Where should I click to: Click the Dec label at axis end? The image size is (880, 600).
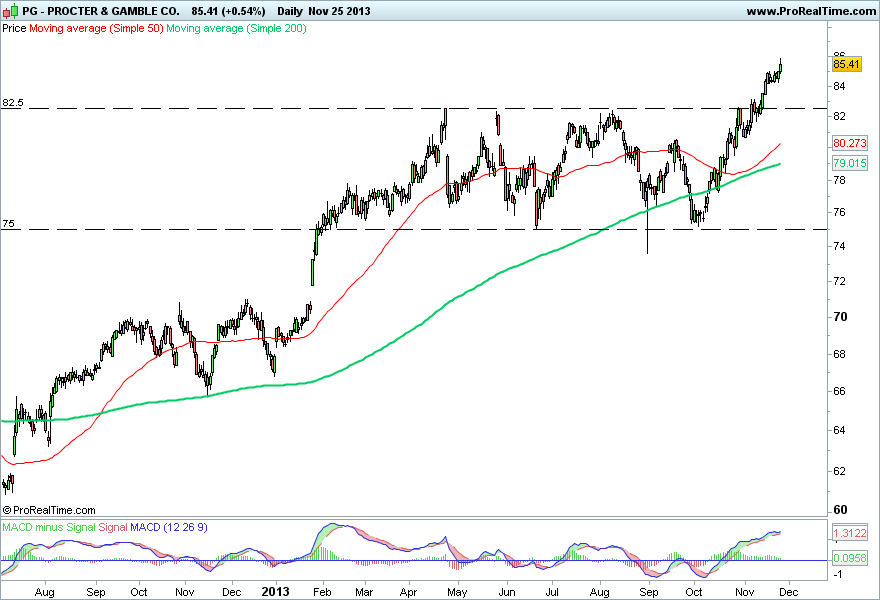(x=789, y=592)
